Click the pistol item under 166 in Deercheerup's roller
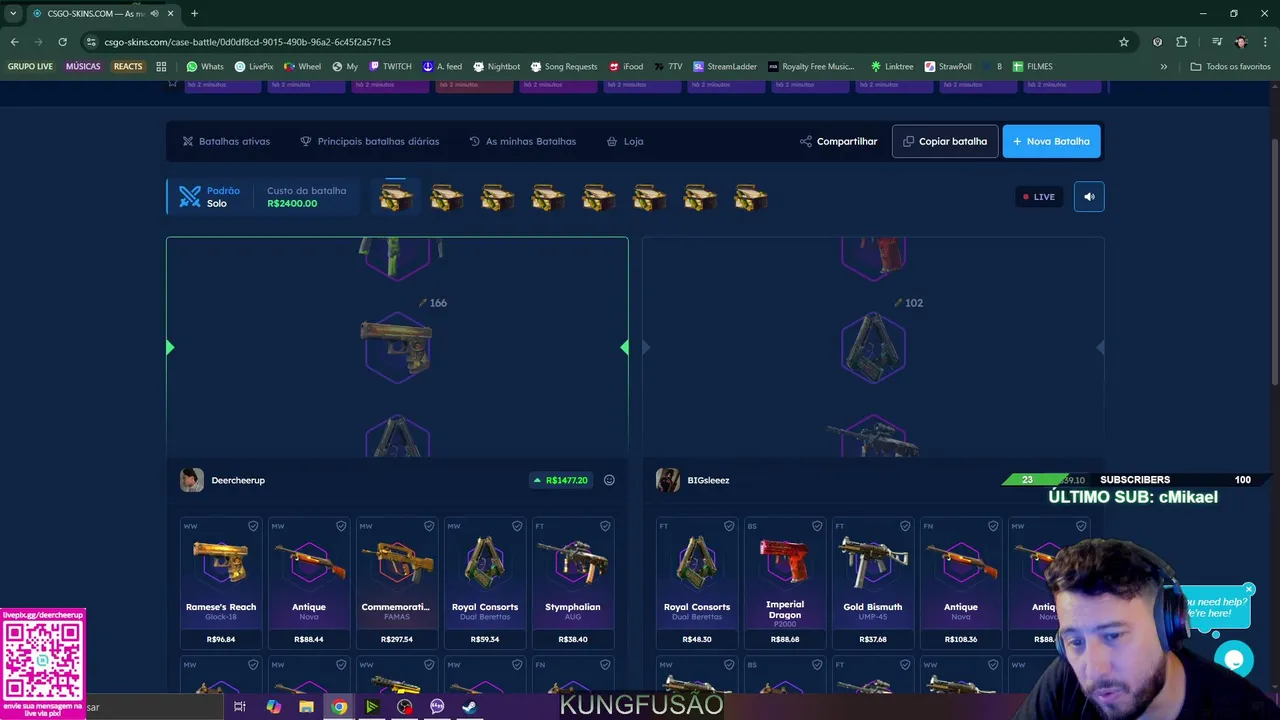This screenshot has width=1280, height=720. click(x=397, y=348)
